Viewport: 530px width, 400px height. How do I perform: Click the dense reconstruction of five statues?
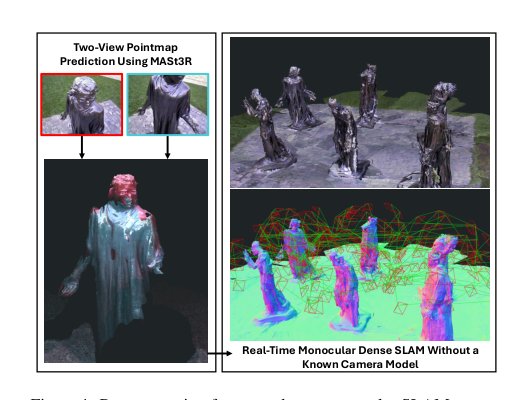(360, 112)
